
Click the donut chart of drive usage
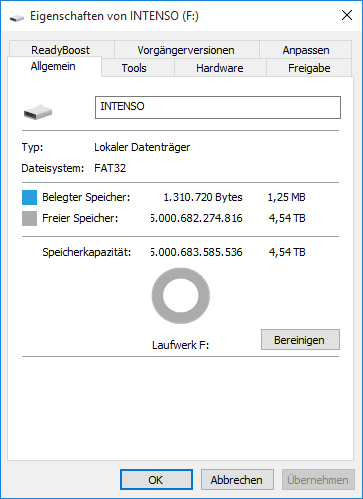pos(181,296)
